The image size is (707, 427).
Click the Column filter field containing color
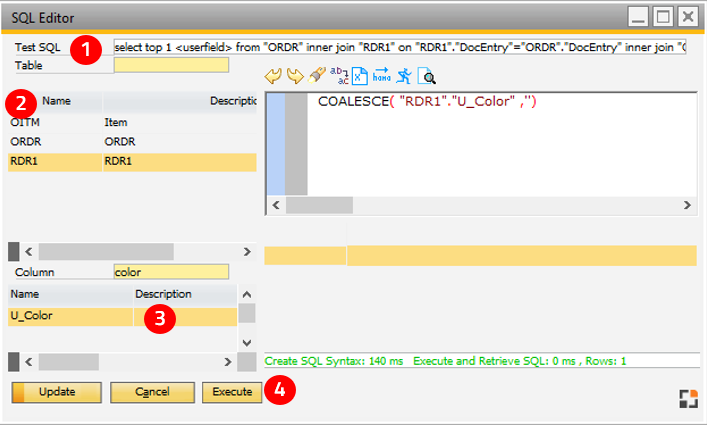(171, 272)
